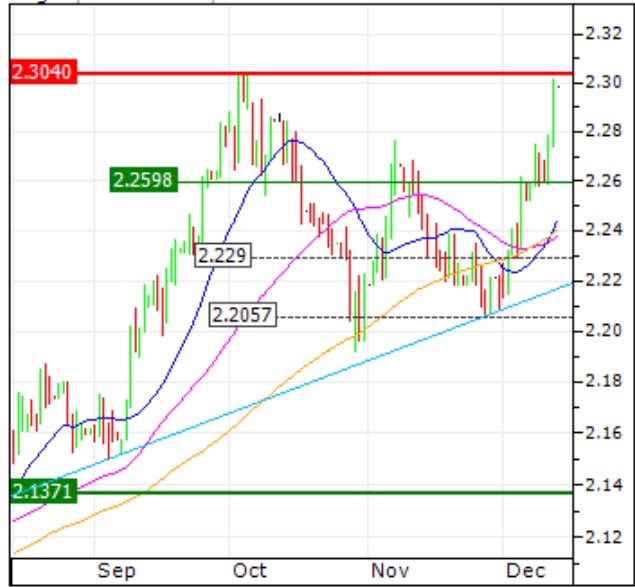Click the Sep month label
The height and width of the screenshot is (587, 635).
point(116,571)
